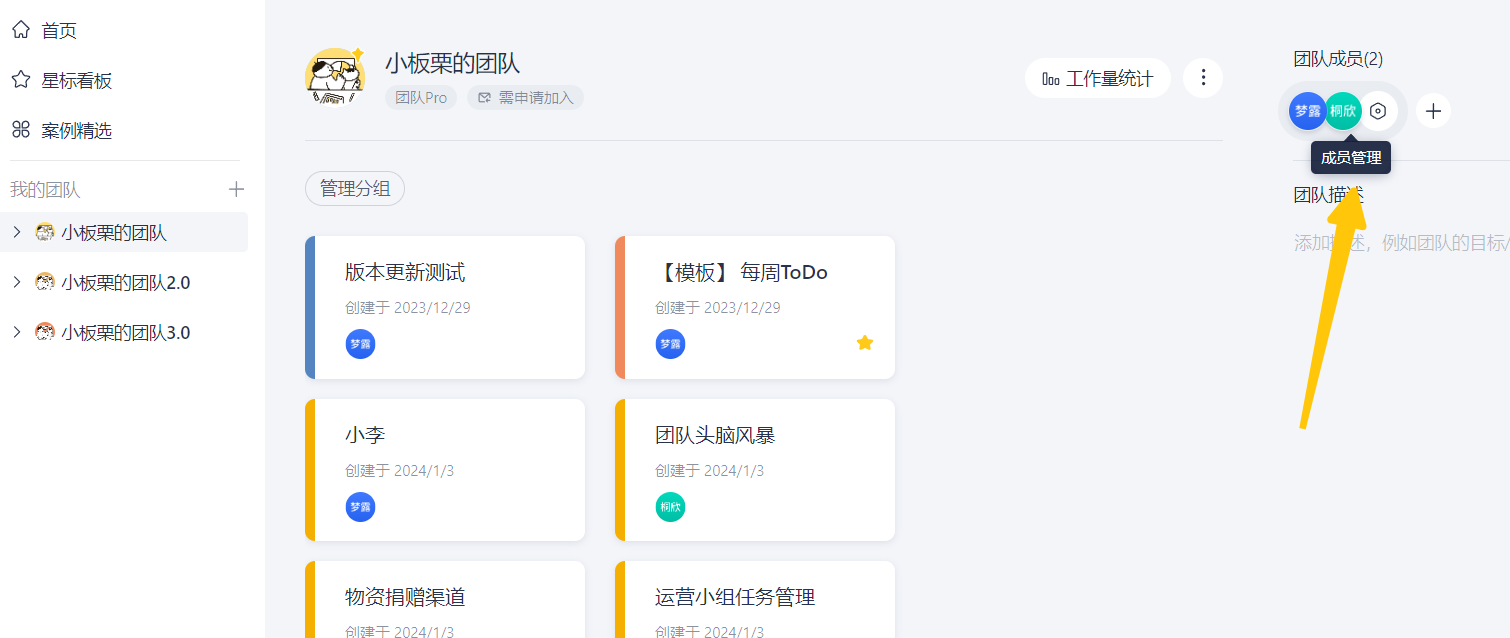Open 星标看板 in the sidebar

[x=76, y=81]
